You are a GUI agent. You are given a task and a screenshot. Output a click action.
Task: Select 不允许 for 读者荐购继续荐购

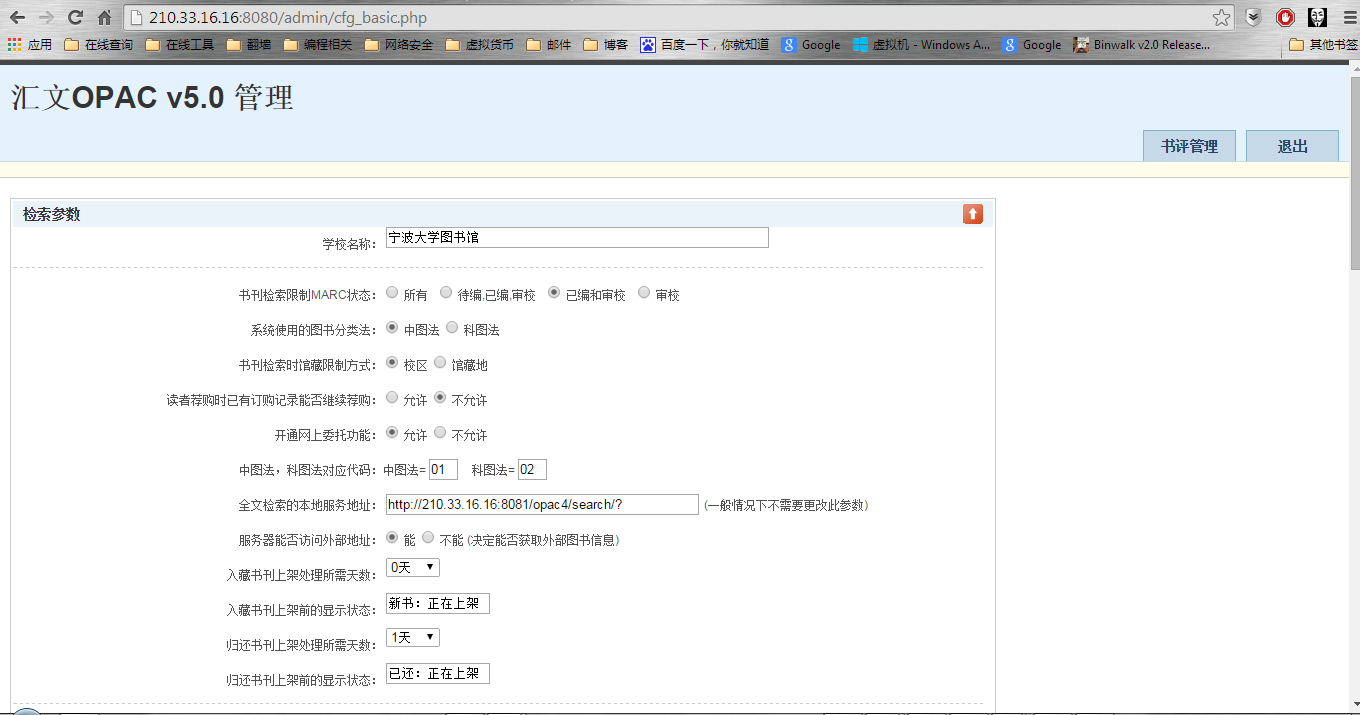point(440,398)
